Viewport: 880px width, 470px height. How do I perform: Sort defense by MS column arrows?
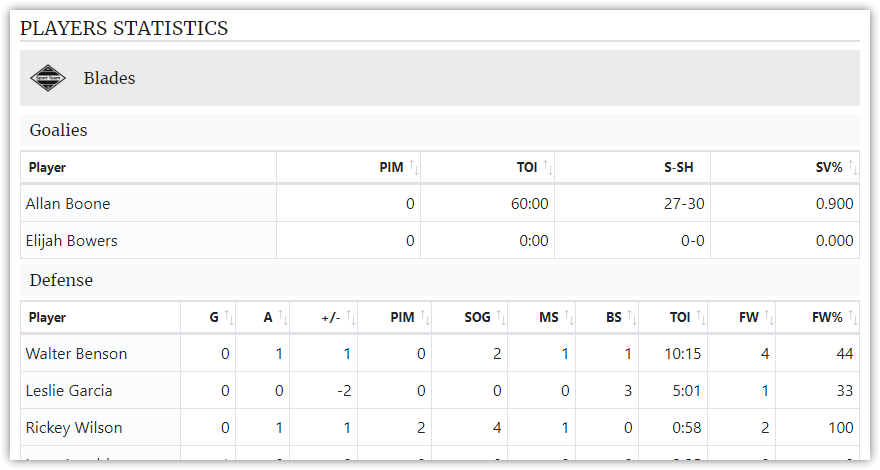coord(569,317)
